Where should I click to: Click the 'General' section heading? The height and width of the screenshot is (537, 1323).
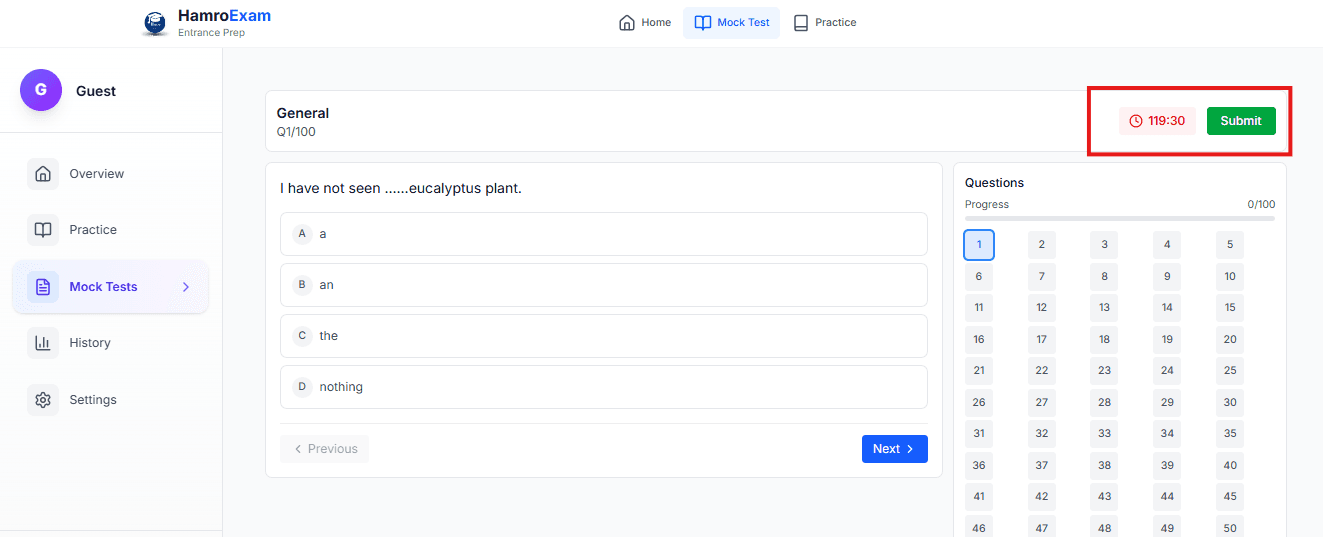(x=303, y=114)
